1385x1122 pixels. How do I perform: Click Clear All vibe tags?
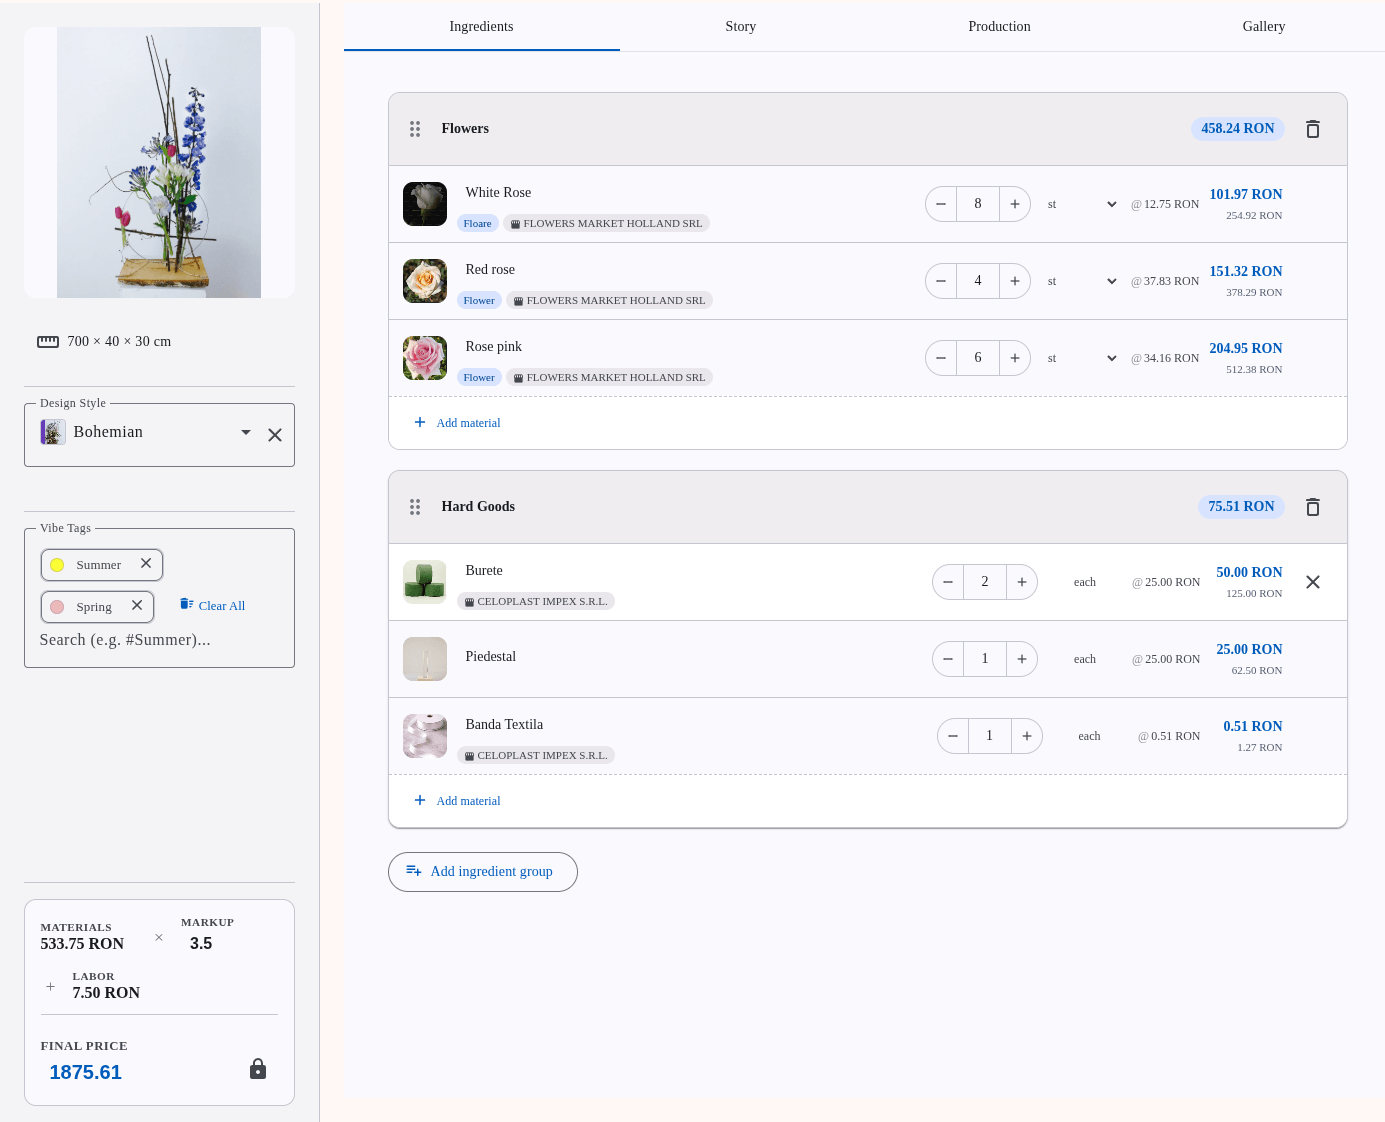(213, 605)
